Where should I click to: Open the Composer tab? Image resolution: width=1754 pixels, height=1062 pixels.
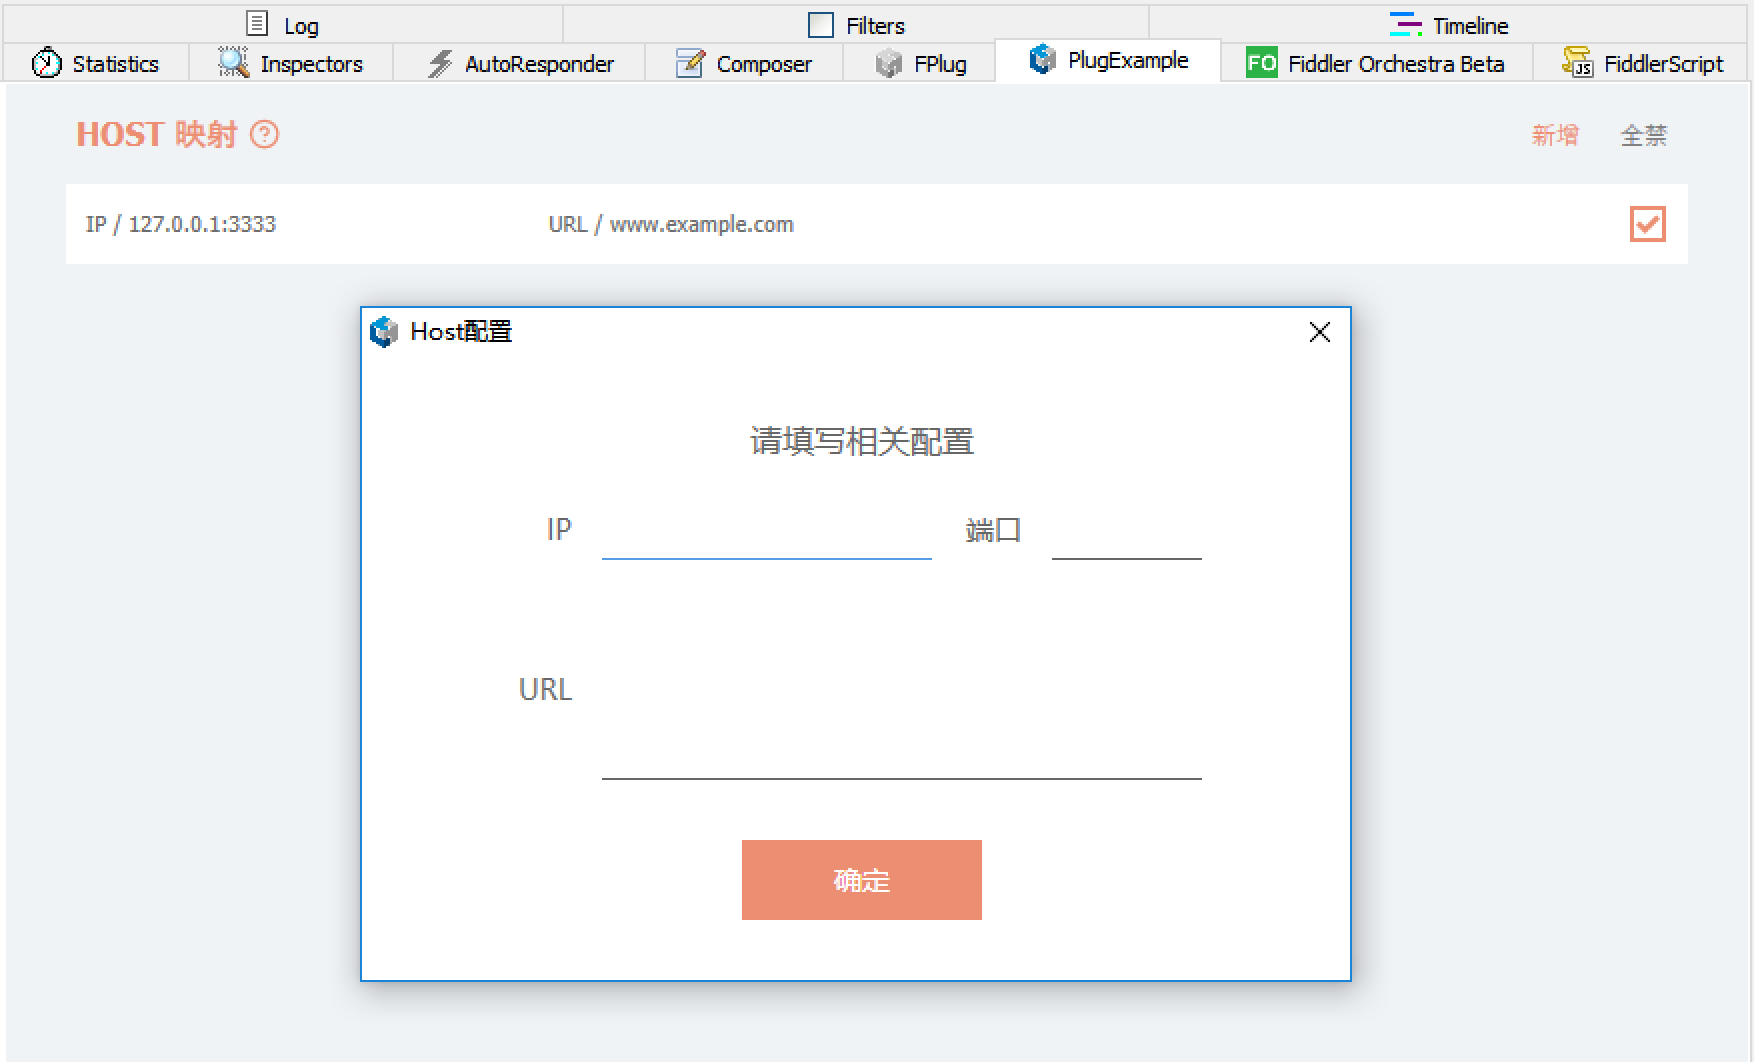point(744,63)
